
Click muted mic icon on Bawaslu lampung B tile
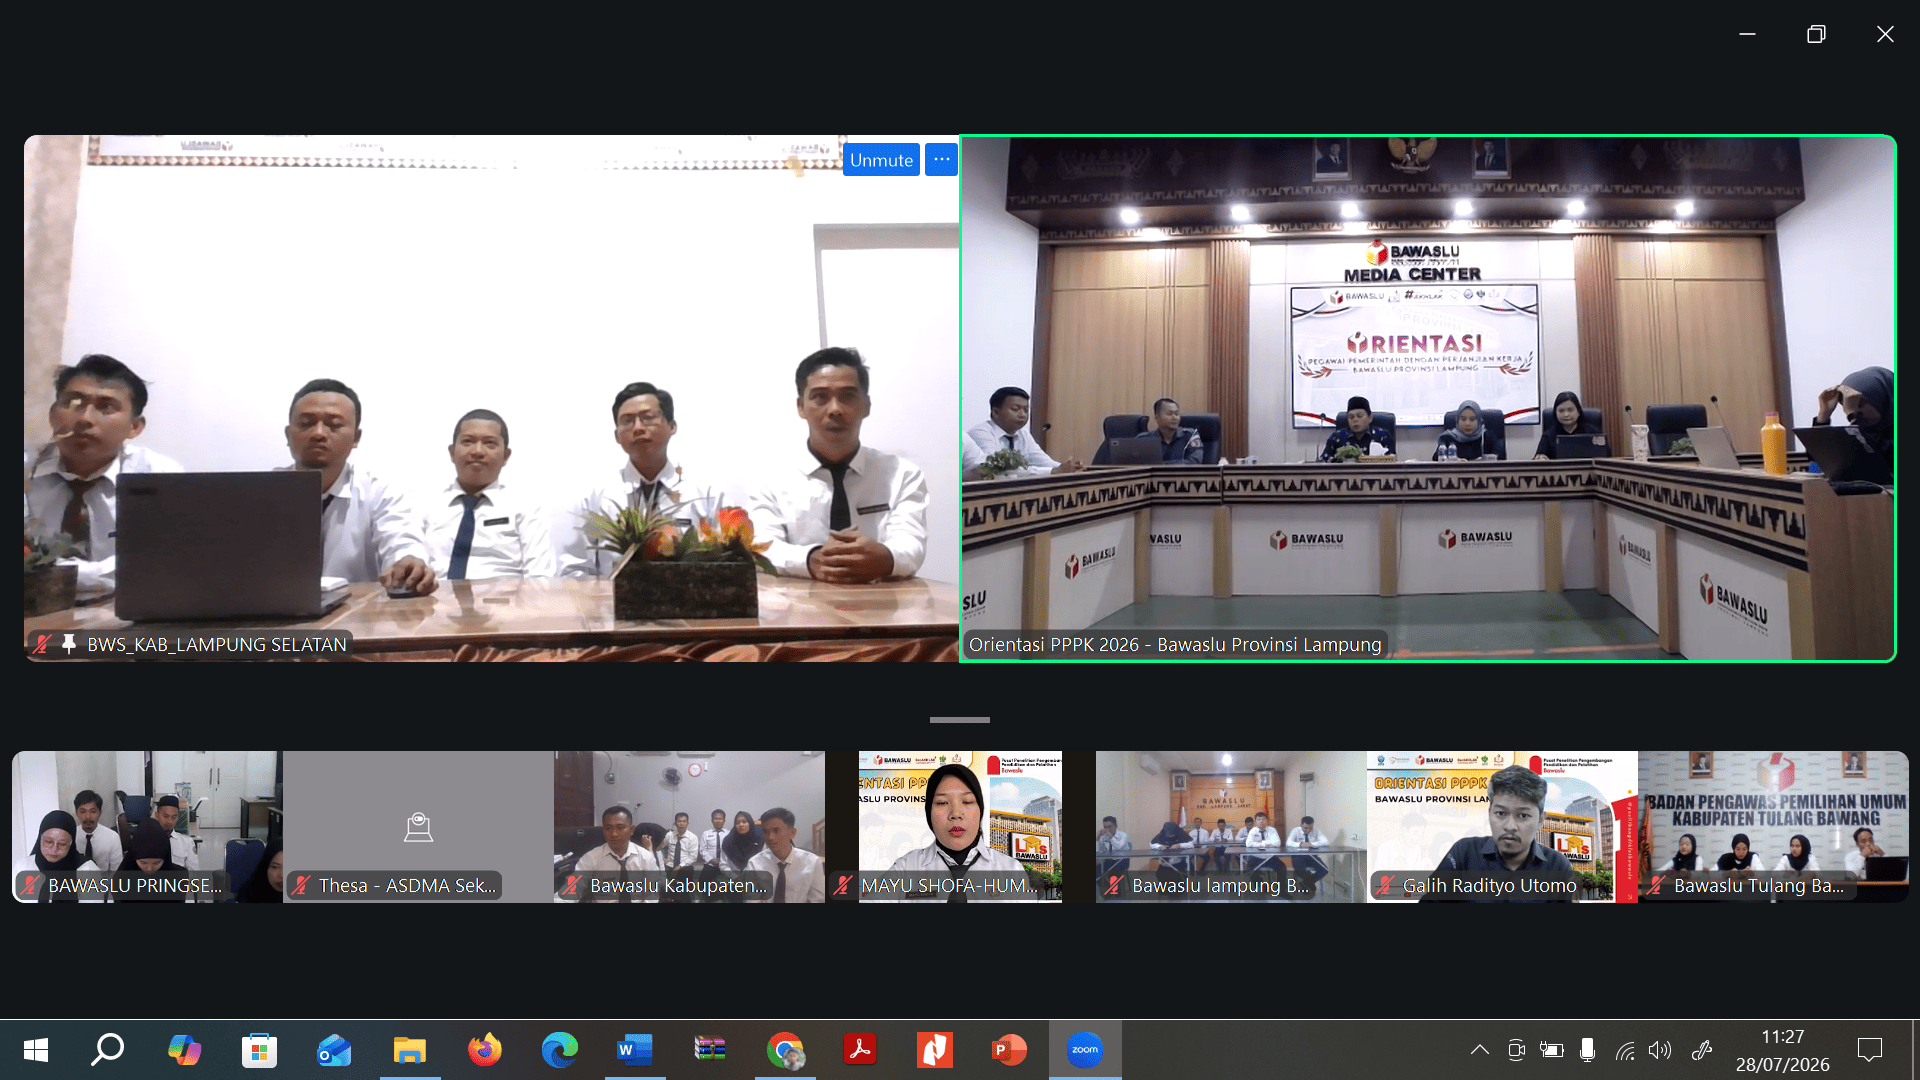click(x=1114, y=885)
